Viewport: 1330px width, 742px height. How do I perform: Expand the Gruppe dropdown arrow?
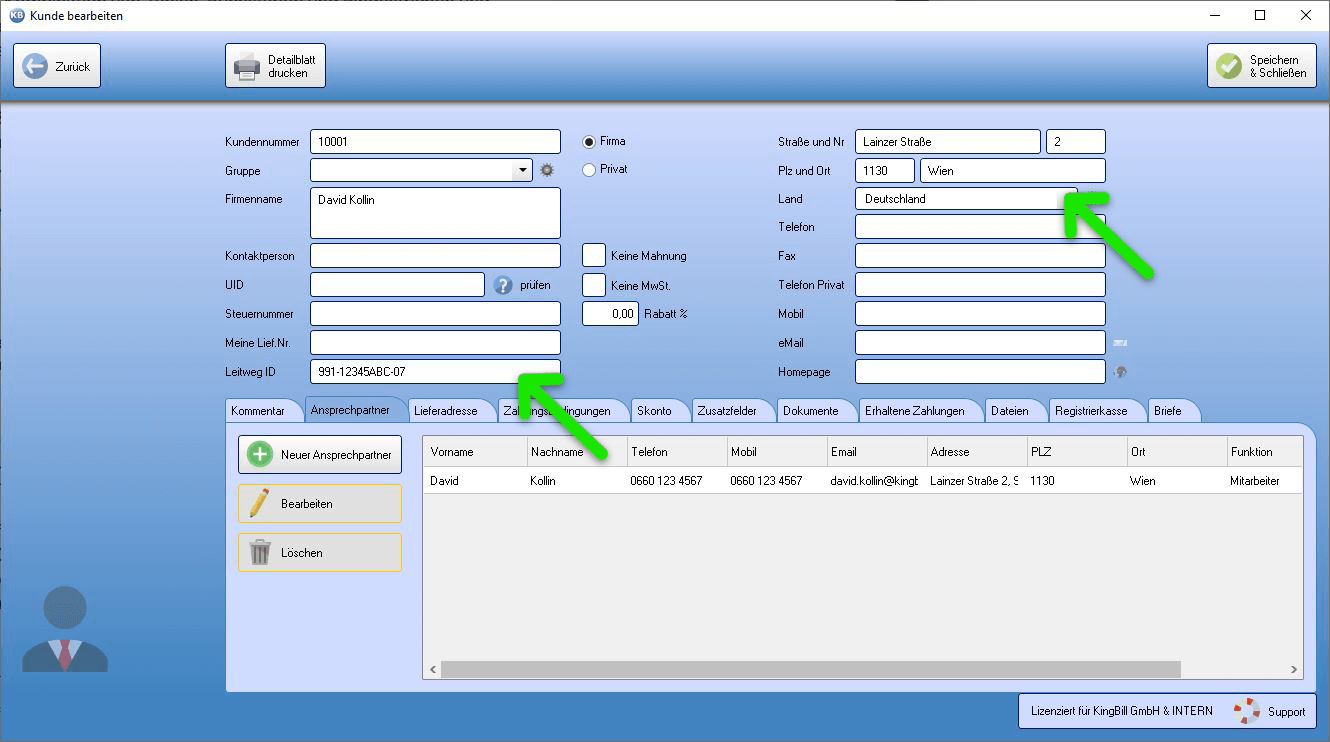(x=522, y=170)
